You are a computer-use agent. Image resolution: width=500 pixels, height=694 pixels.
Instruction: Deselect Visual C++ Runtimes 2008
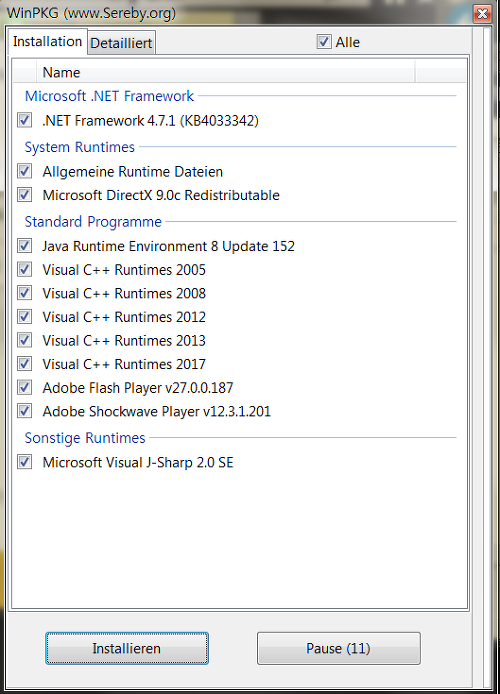24,293
